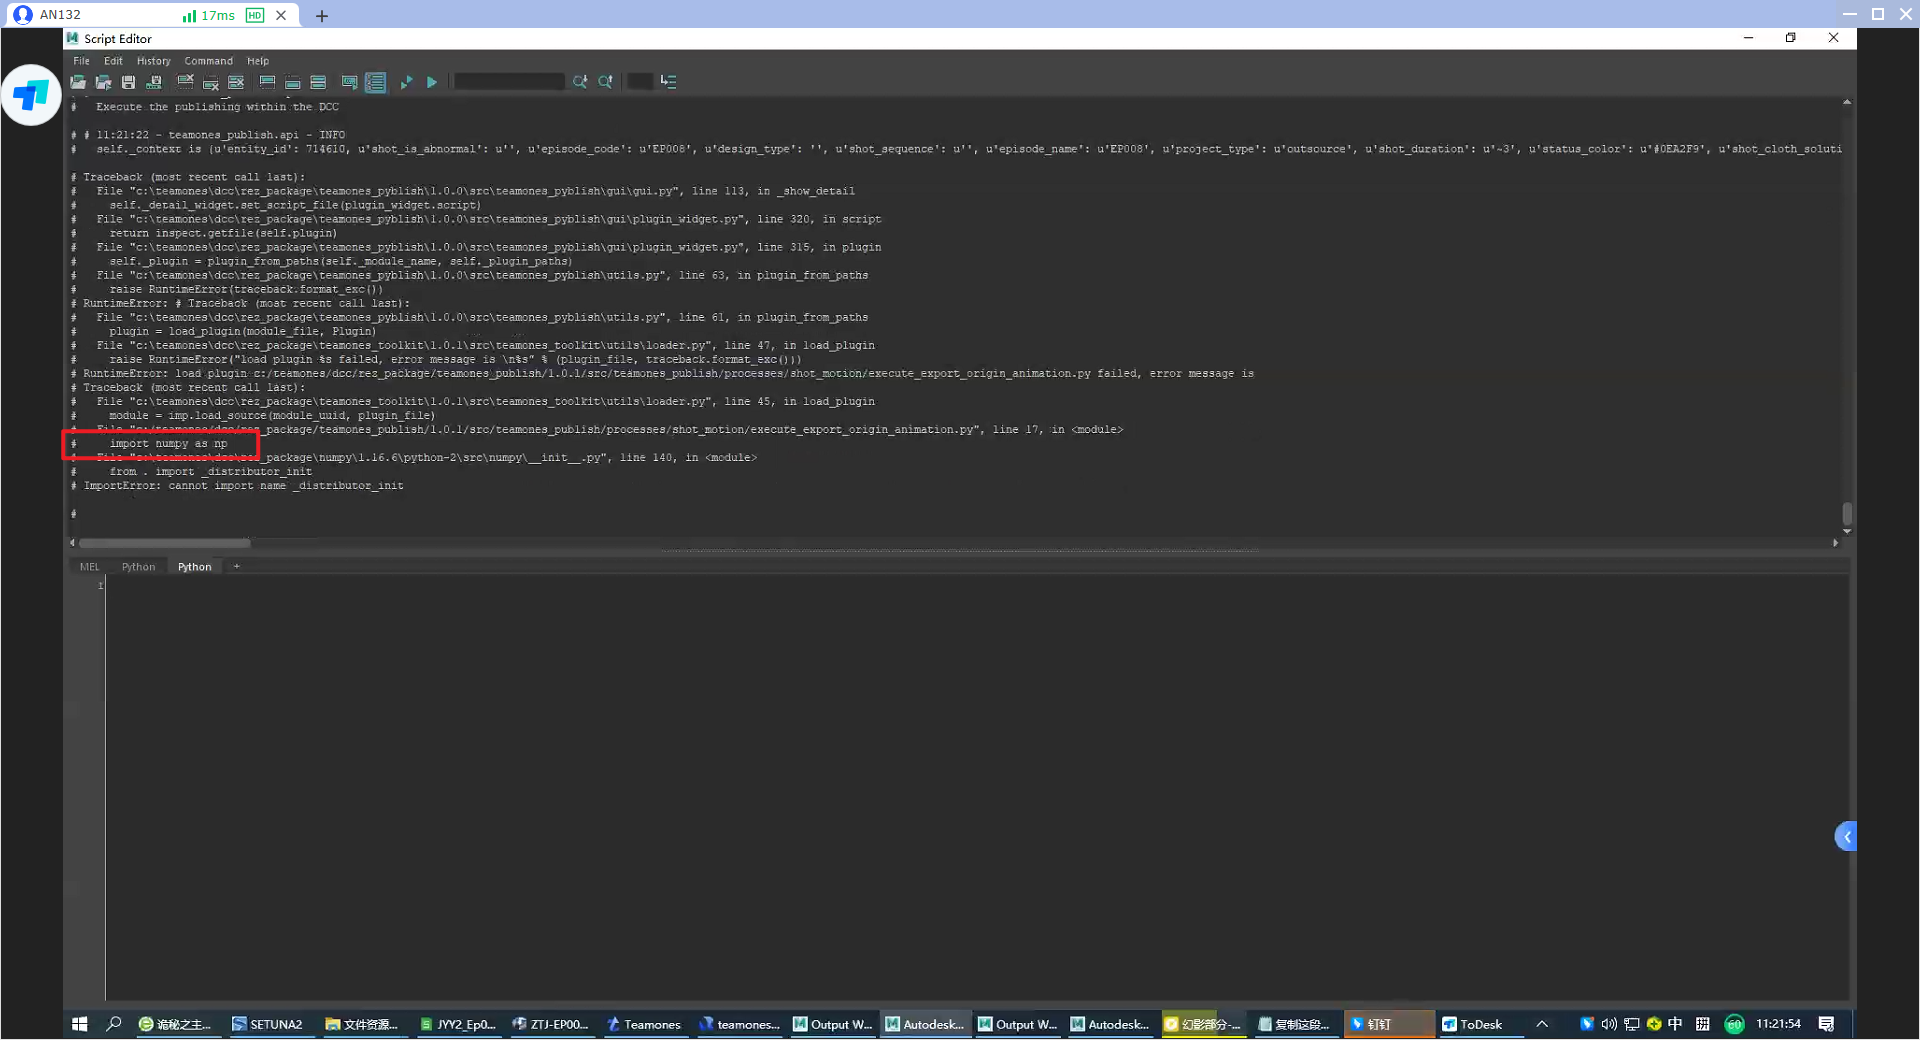Click the Clear All icon
Image resolution: width=1920 pixels, height=1040 pixels.
[x=236, y=82]
